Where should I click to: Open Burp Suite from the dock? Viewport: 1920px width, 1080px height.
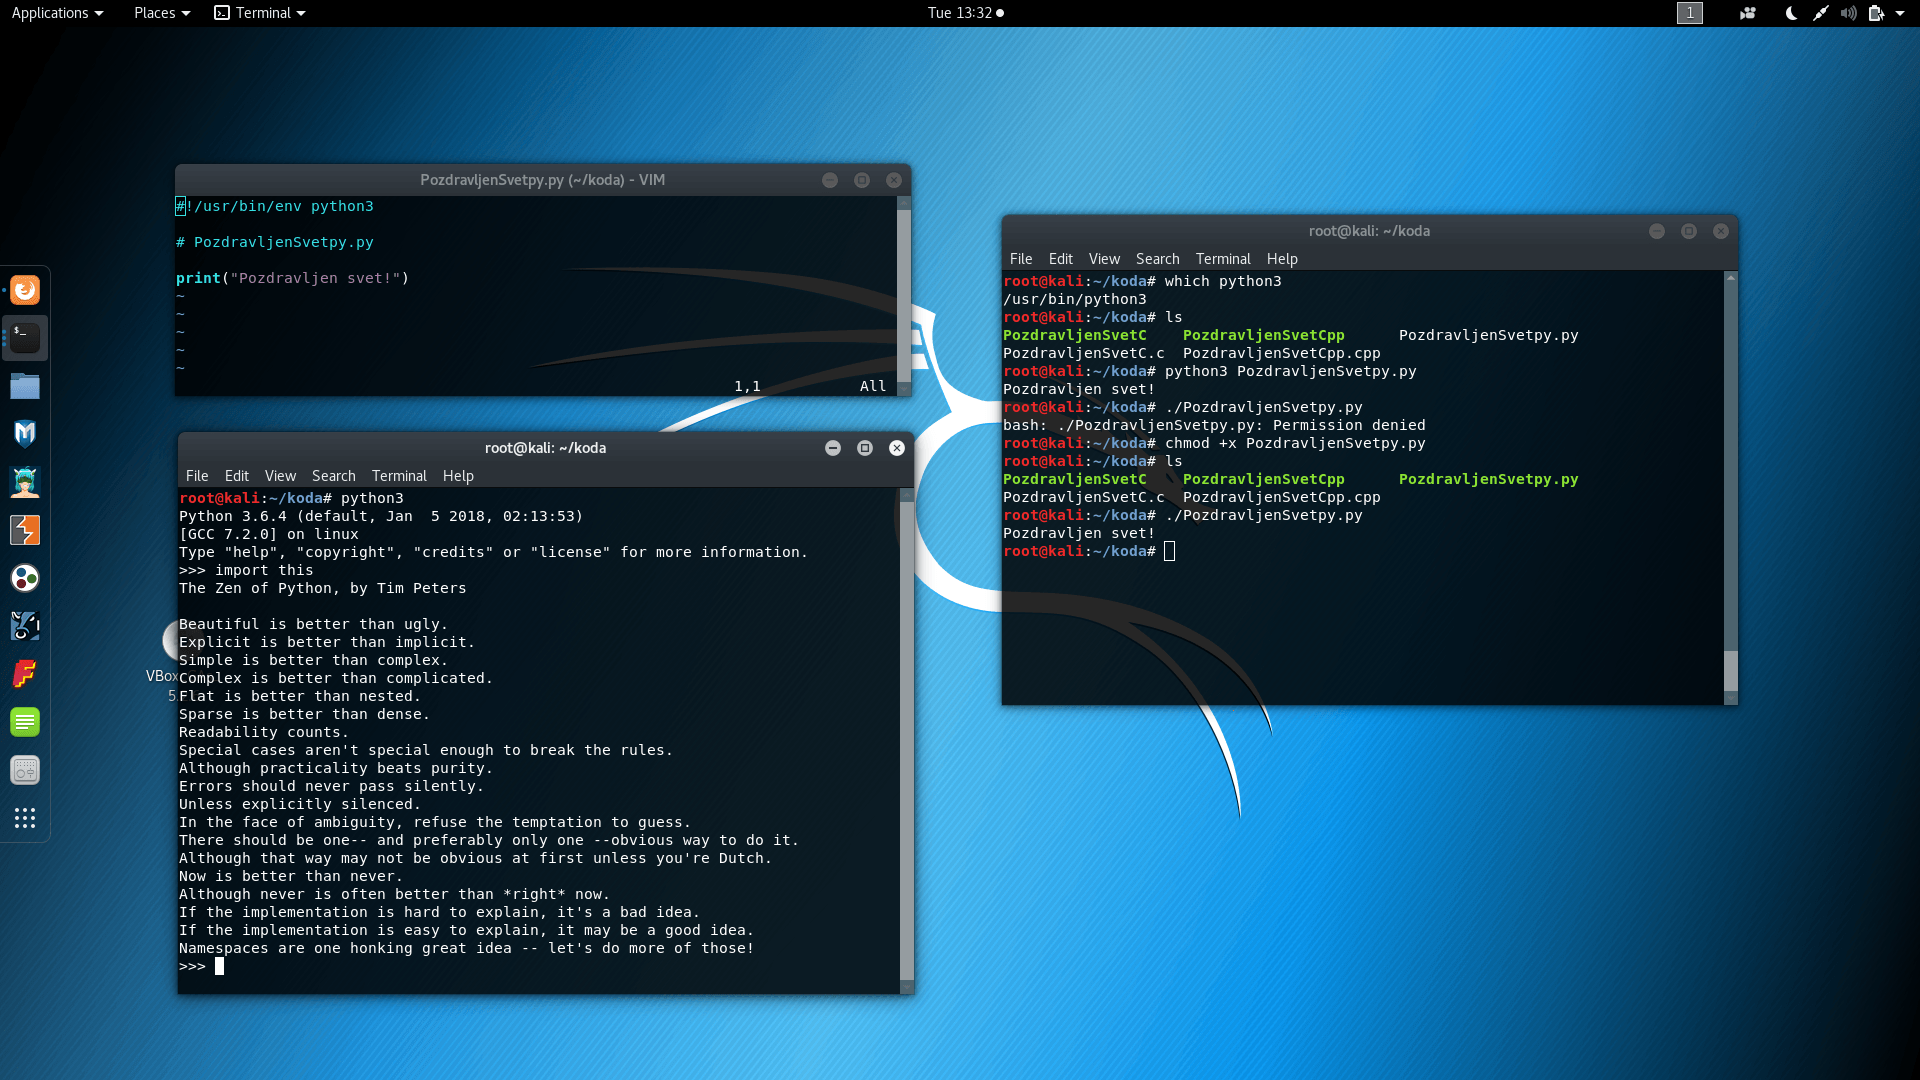[25, 530]
